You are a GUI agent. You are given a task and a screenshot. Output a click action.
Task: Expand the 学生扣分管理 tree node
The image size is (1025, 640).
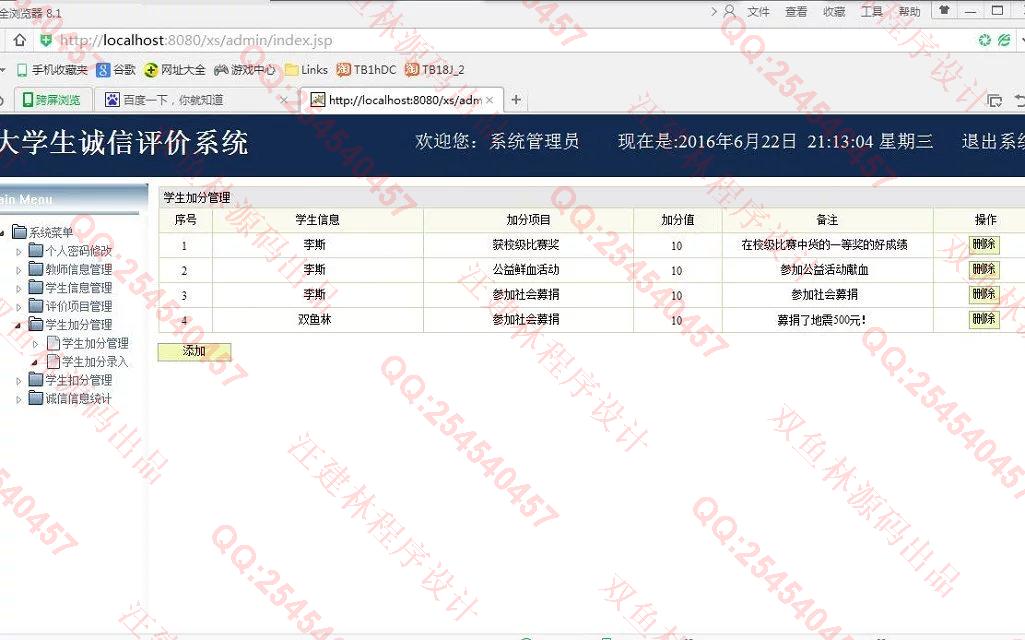point(19,380)
